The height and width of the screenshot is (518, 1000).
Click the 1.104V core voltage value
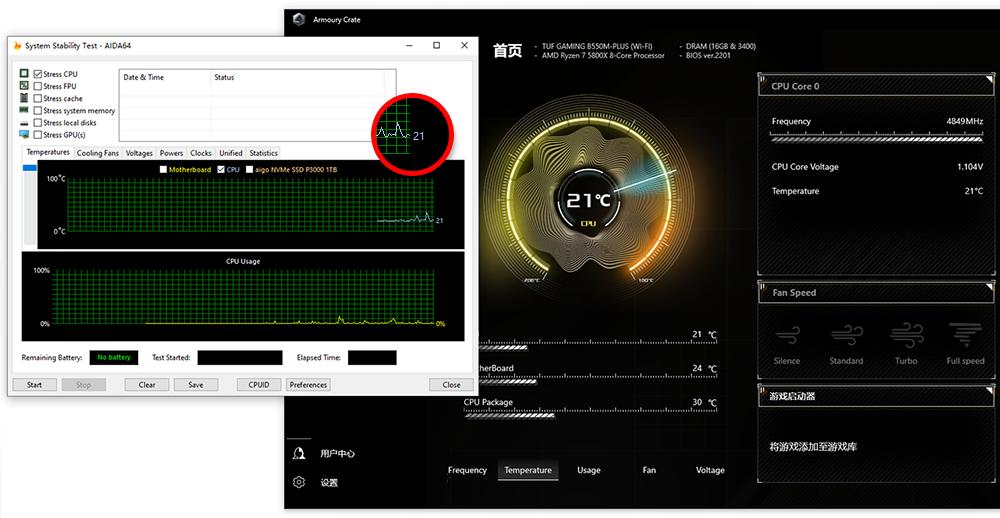point(970,166)
